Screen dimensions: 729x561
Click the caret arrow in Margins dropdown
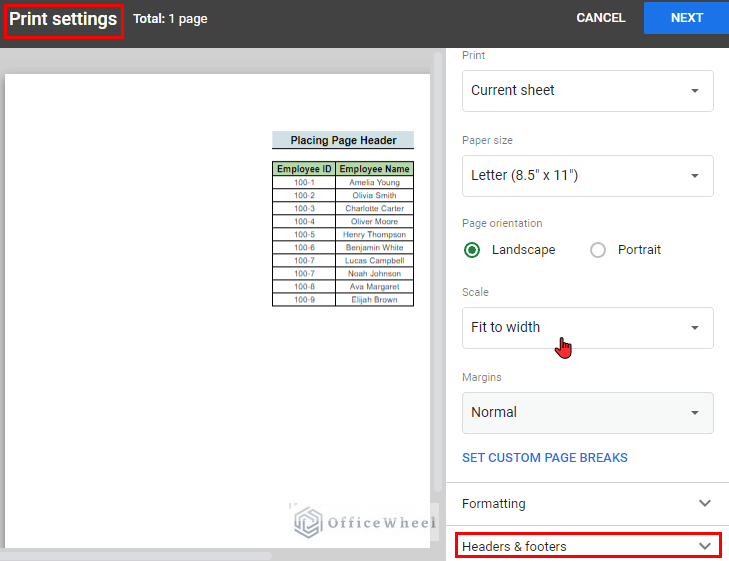[695, 413]
